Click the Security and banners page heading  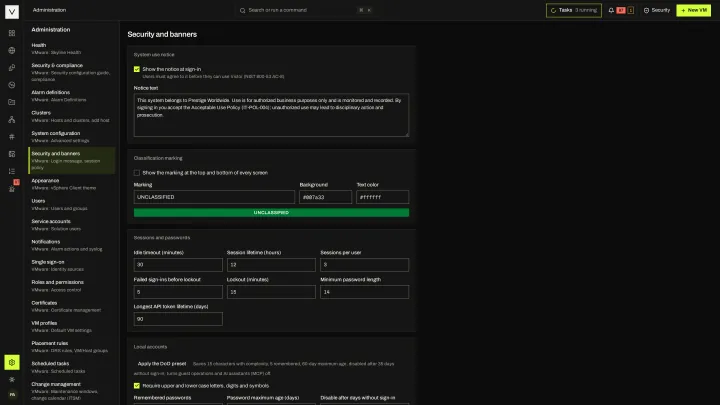tap(162, 34)
